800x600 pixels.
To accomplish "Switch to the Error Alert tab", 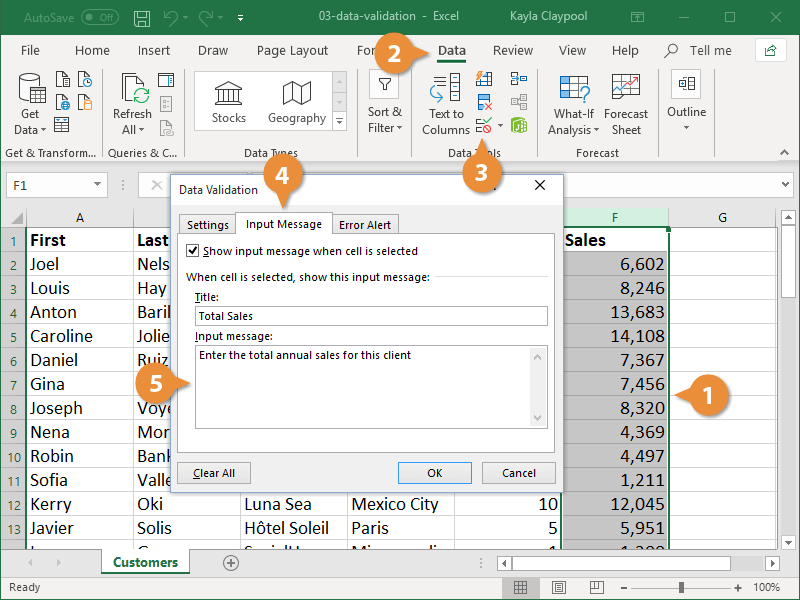I will [365, 225].
